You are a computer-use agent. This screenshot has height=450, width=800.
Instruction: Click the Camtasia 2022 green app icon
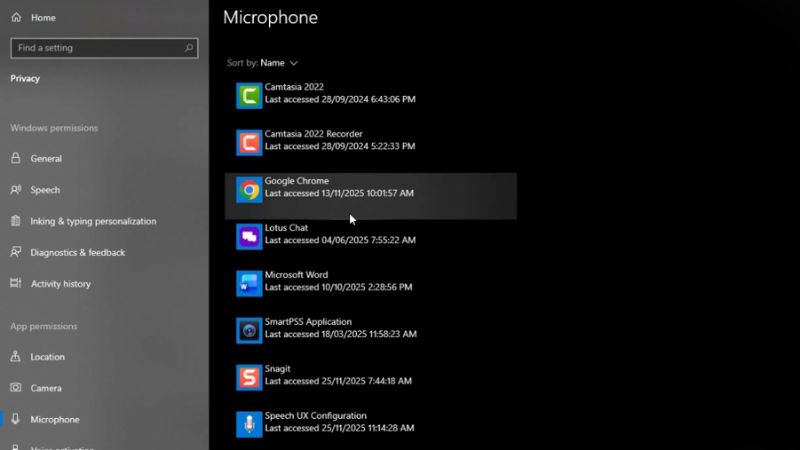(x=249, y=95)
